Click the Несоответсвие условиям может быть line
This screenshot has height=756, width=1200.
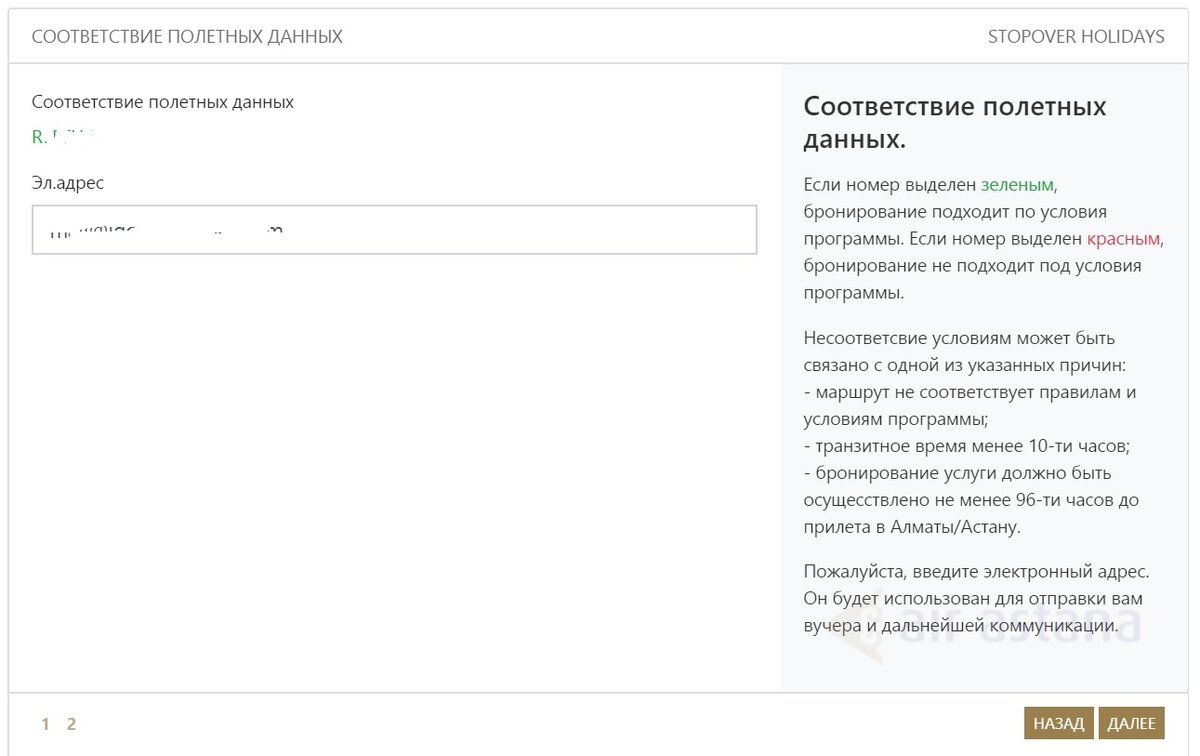[958, 338]
